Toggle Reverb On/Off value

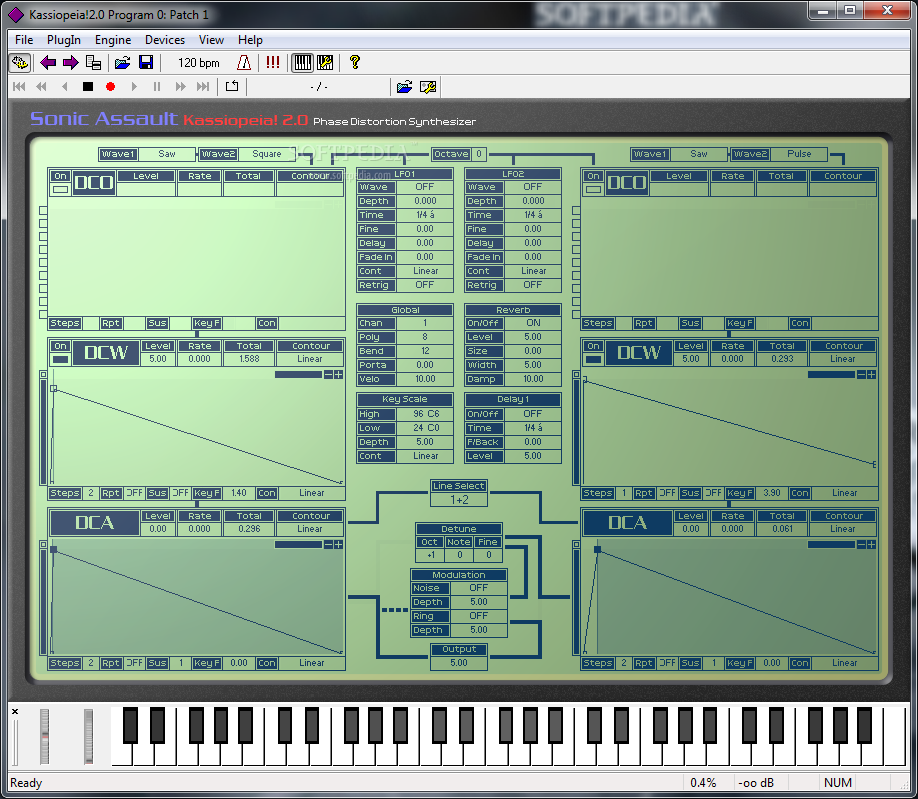533,323
